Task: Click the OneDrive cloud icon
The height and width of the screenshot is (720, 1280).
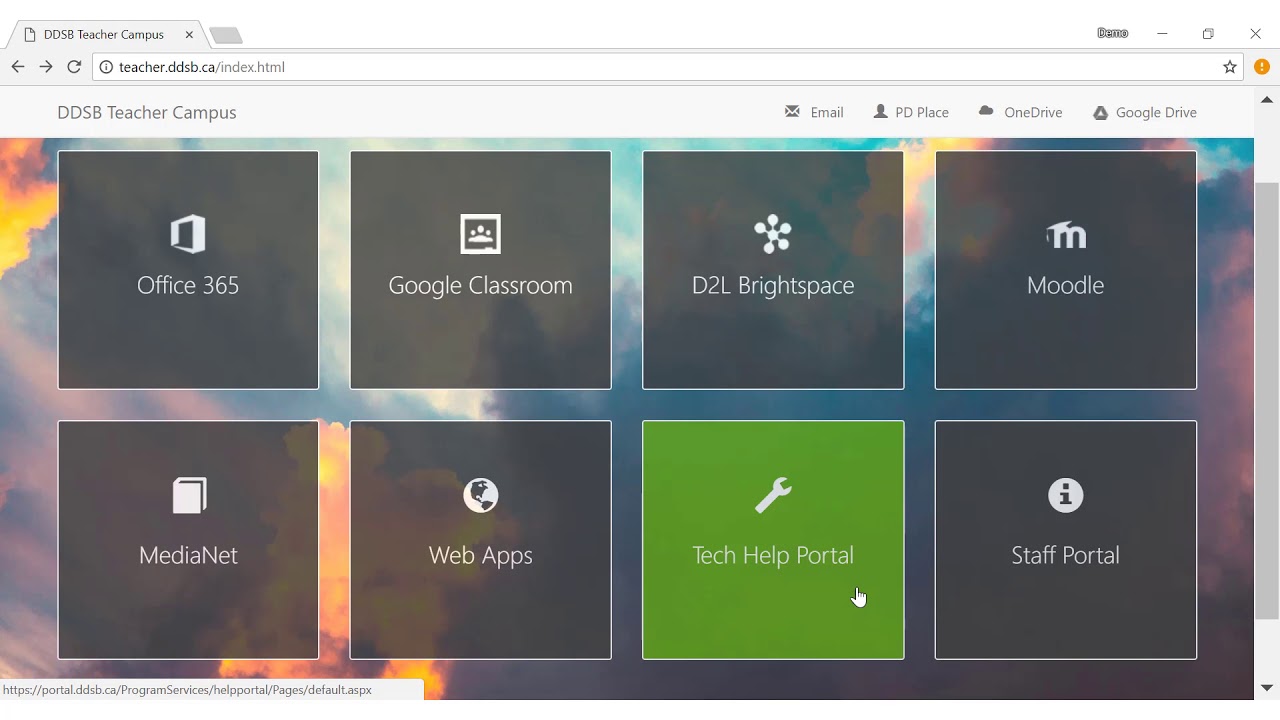Action: [x=986, y=111]
